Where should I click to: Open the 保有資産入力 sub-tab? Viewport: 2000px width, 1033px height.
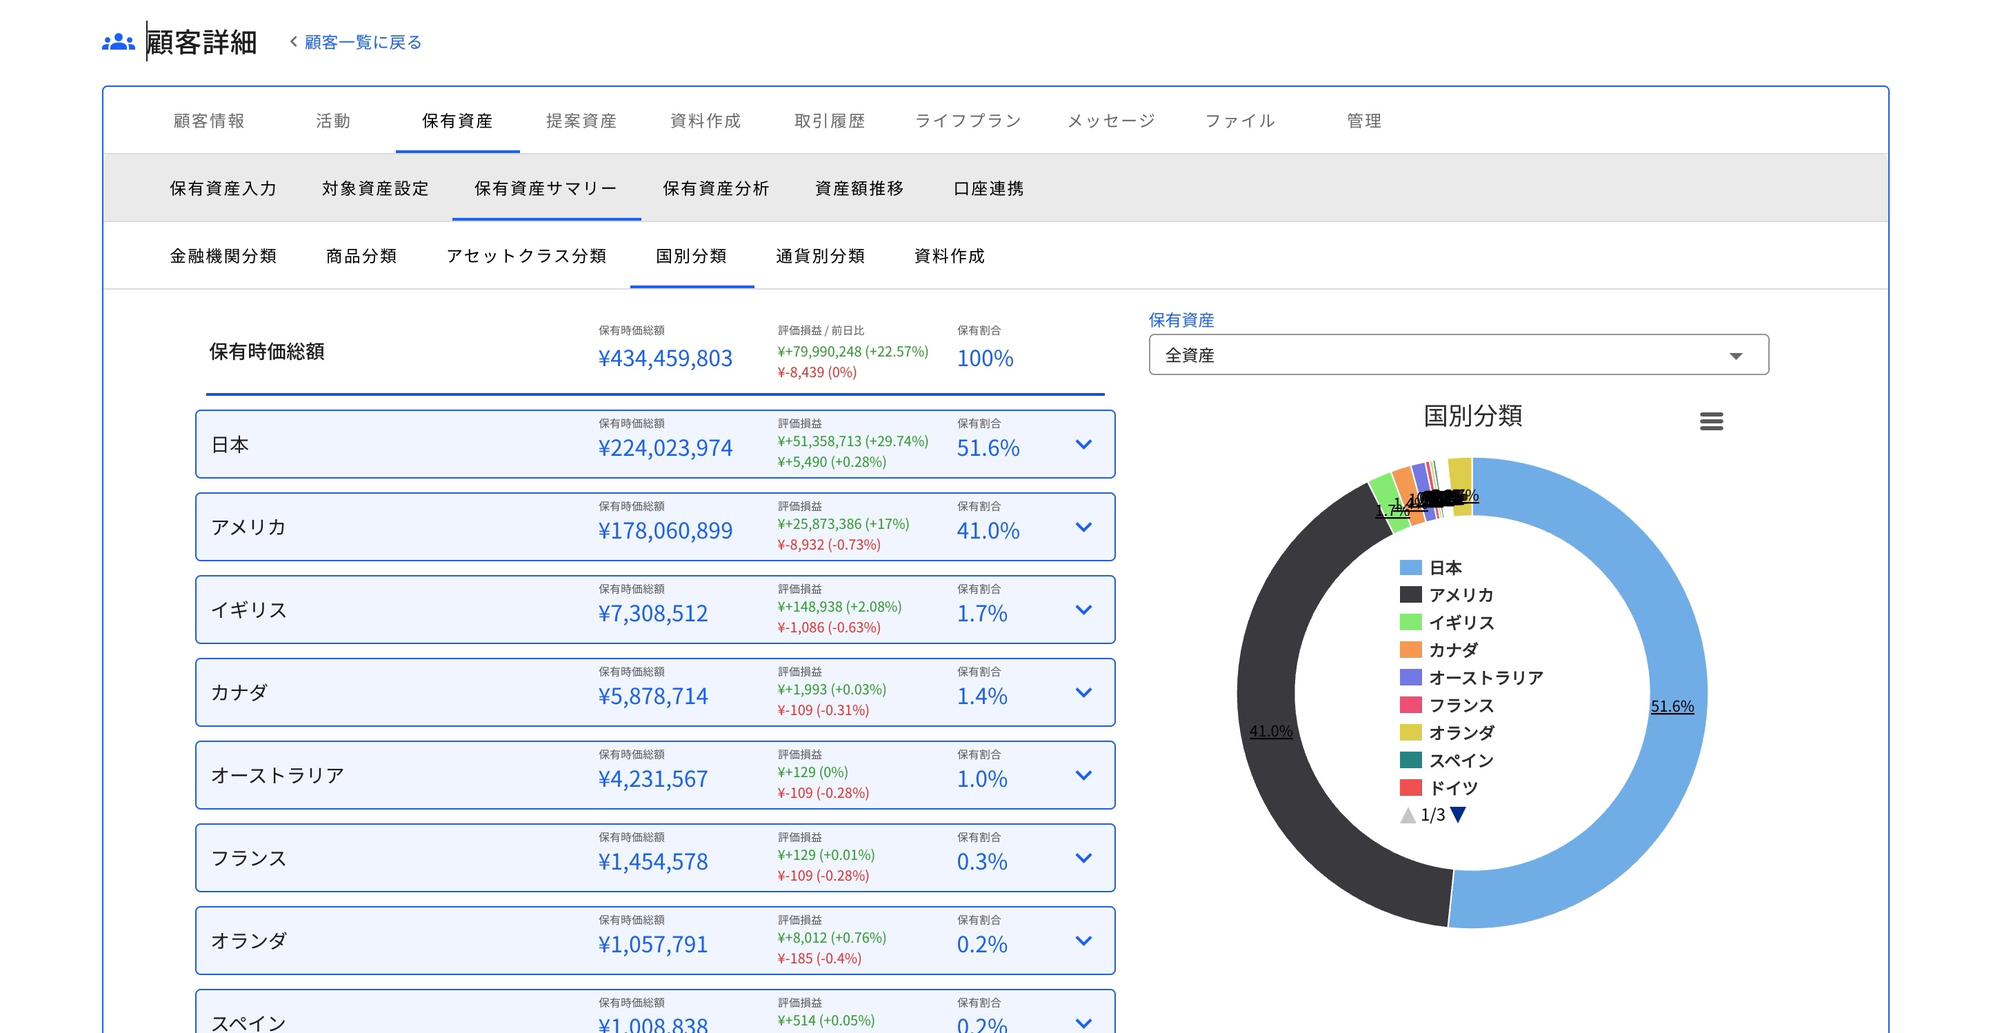click(223, 188)
